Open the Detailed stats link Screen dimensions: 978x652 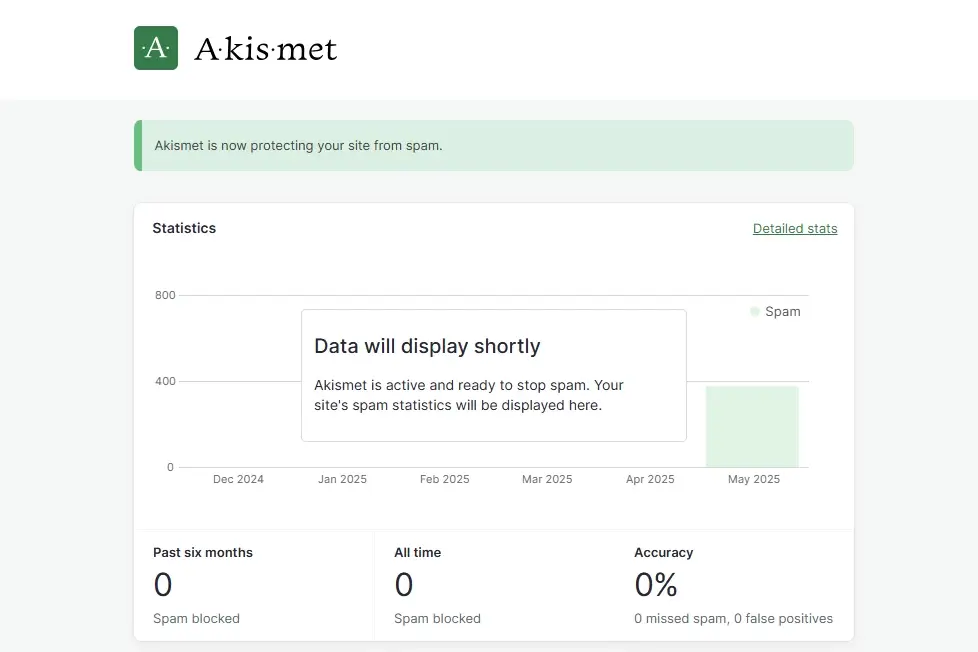795,228
